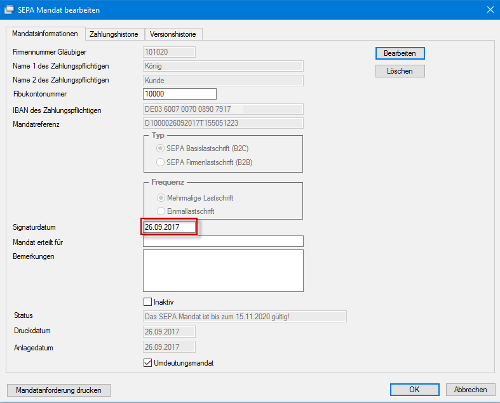Screen dimensions: 500x403
Task: Click the Status label
Action: [23, 315]
